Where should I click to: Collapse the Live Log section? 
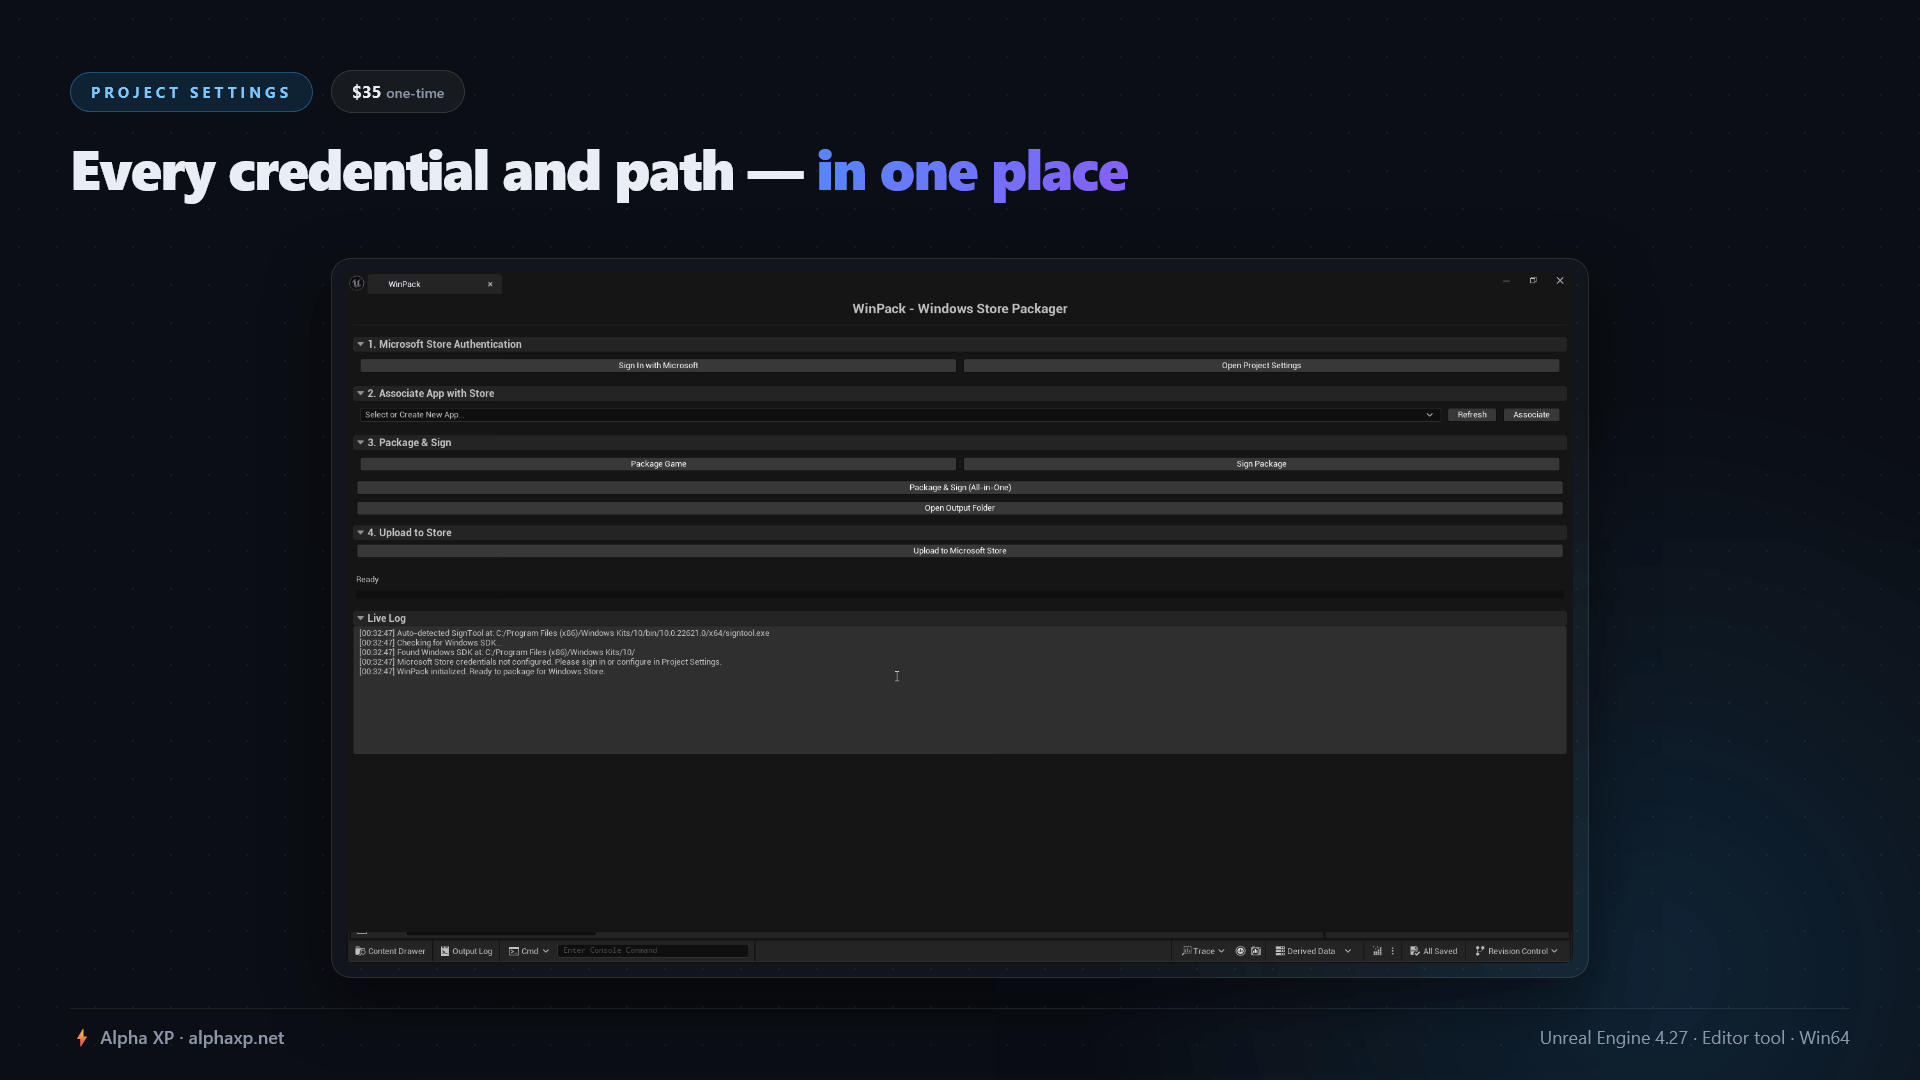tap(361, 618)
